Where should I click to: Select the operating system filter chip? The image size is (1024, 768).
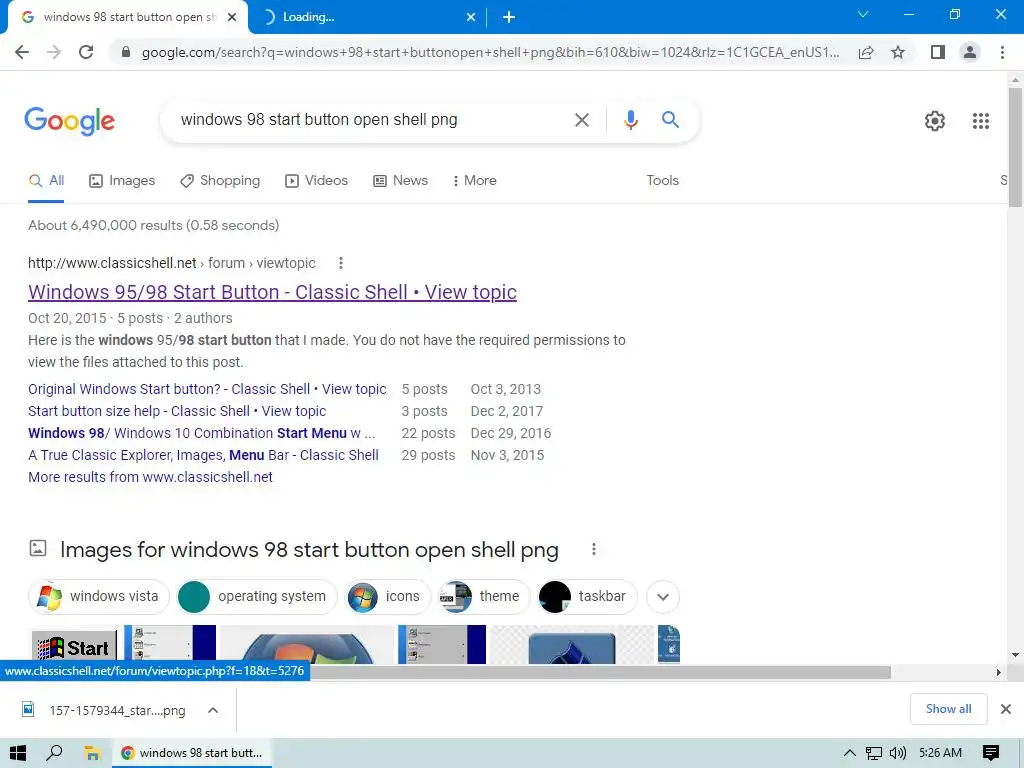pos(257,597)
